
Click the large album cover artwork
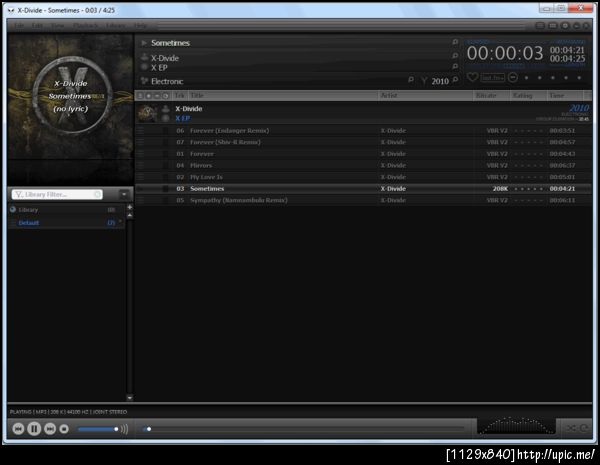(x=70, y=96)
